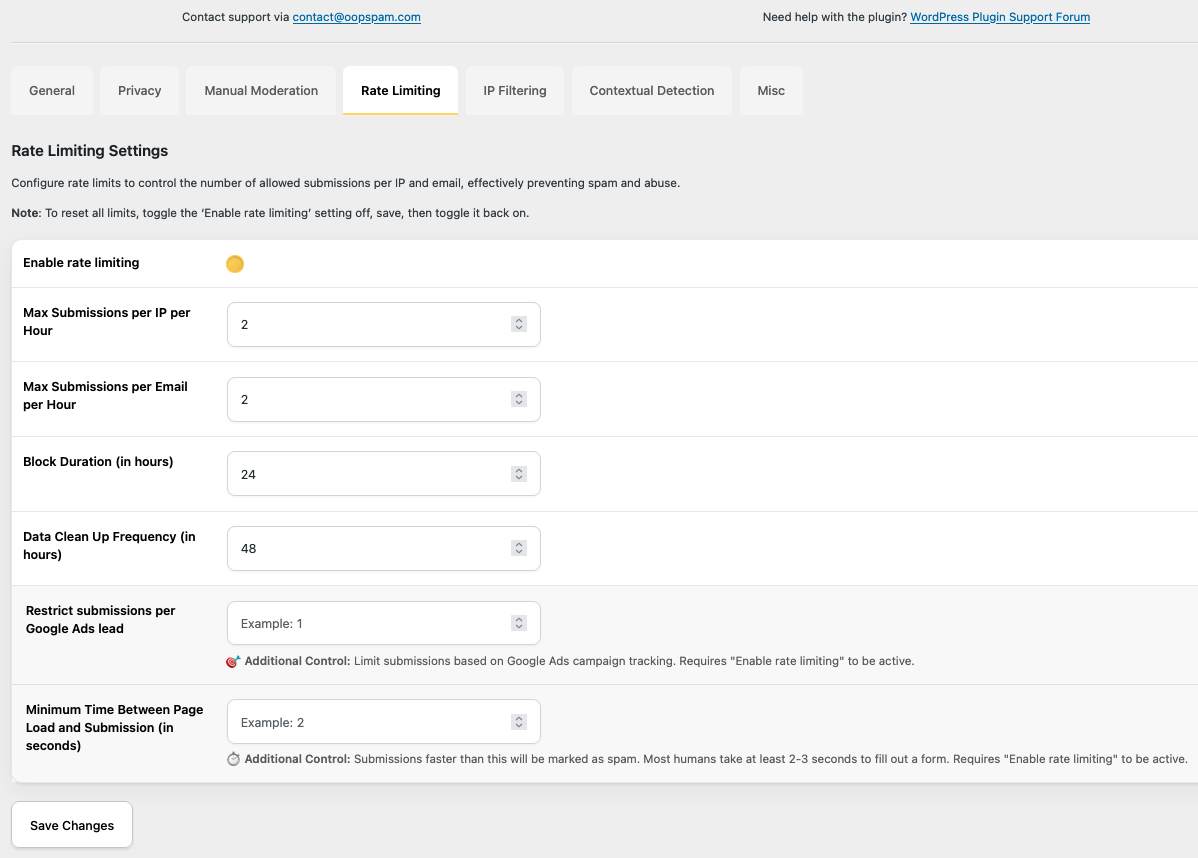Viewport: 1198px width, 858px height.
Task: Click stepper arrows in Minimum Time field
Action: [x=518, y=722]
